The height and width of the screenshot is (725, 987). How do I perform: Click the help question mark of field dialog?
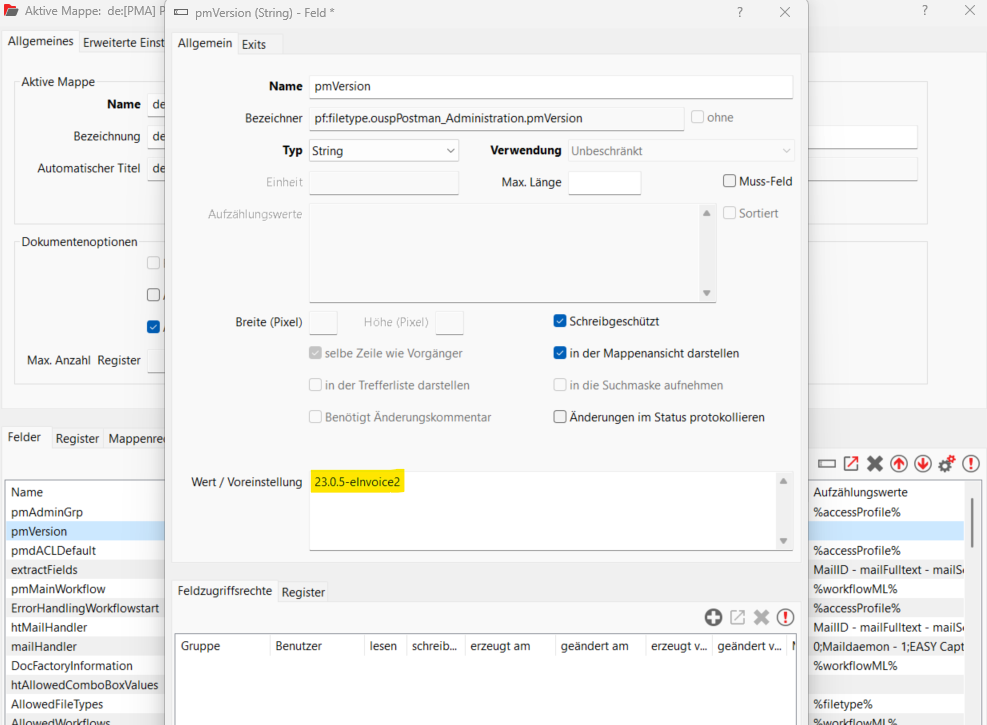(x=740, y=12)
